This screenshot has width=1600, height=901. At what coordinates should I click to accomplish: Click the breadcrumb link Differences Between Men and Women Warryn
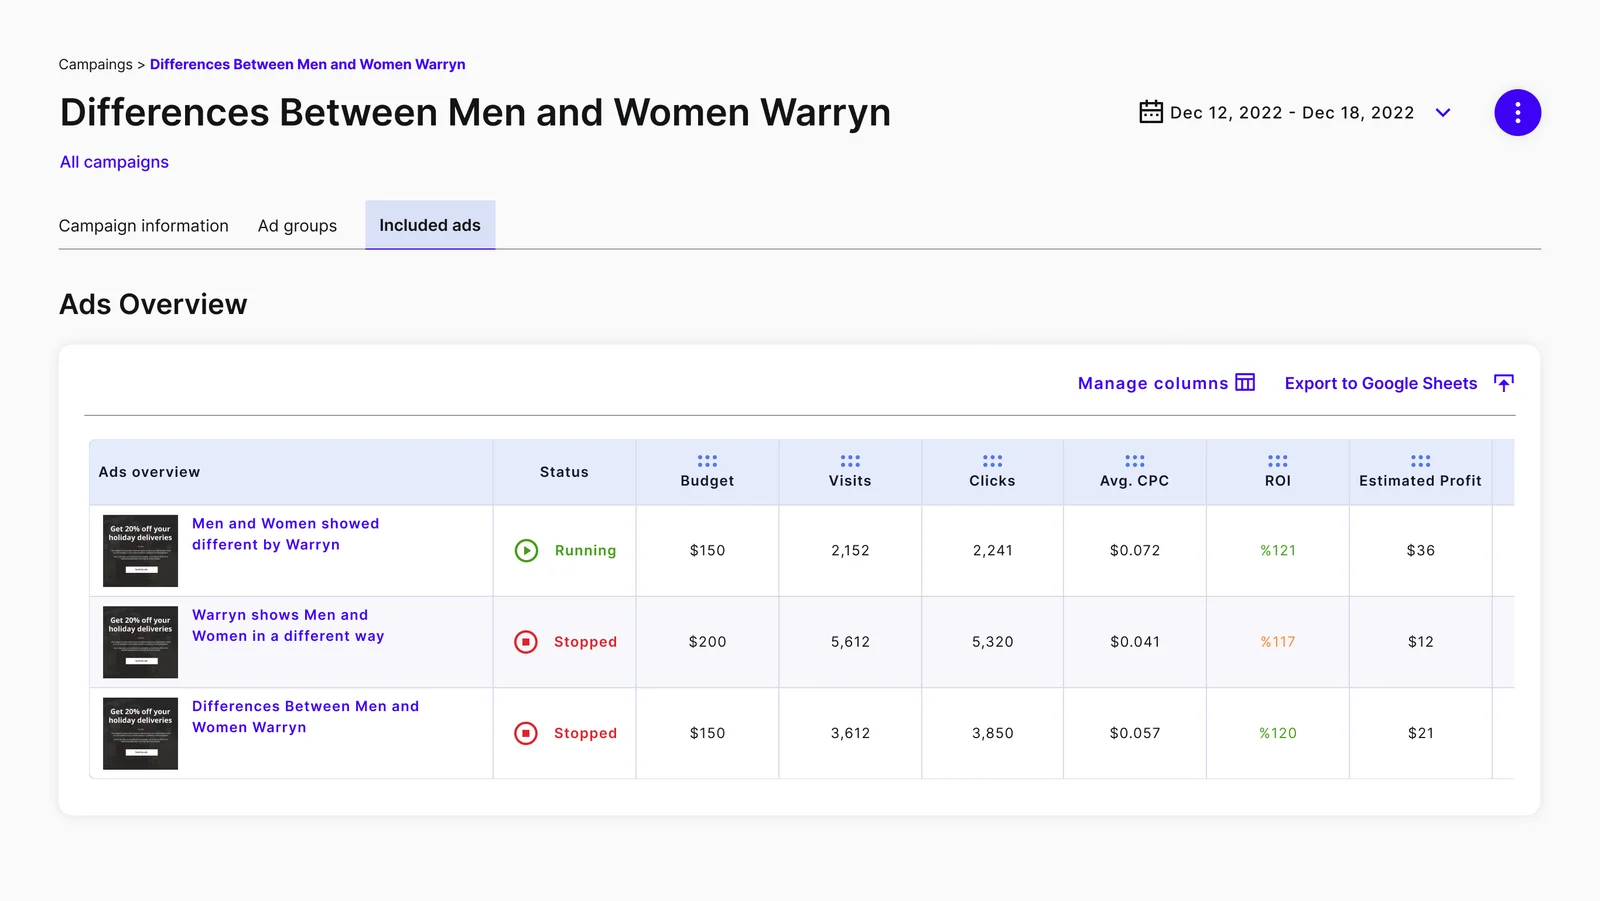[308, 64]
